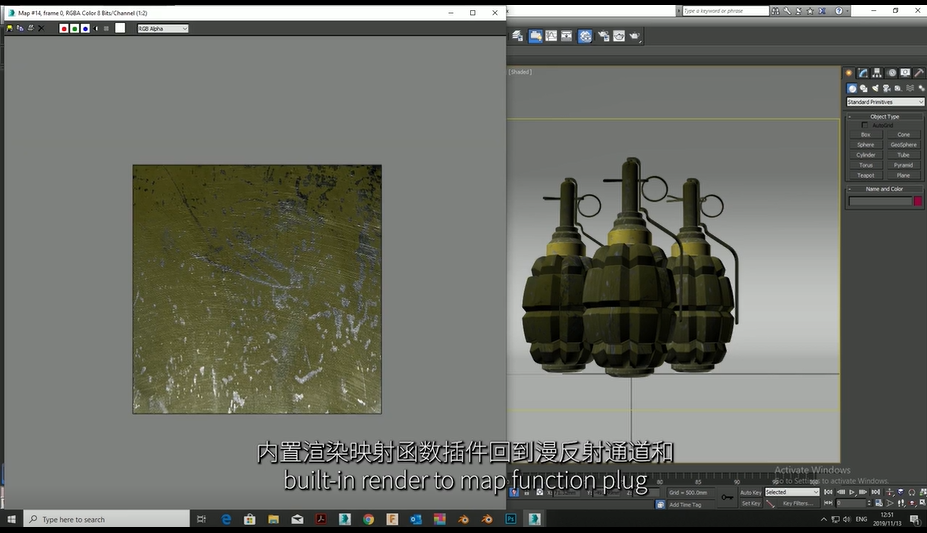Screen dimensions: 927x533
Task: Click the Box primitive button
Action: tap(866, 135)
